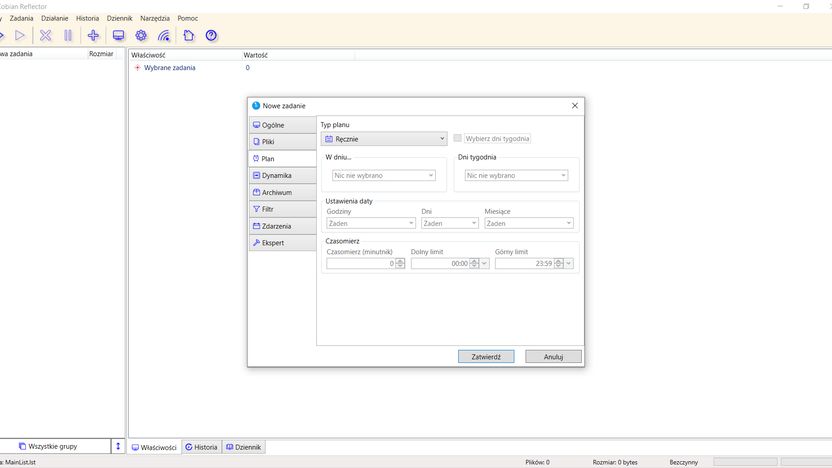Close the Nowe zadanie dialog
Viewport: 832px width, 468px height.
tap(575, 106)
